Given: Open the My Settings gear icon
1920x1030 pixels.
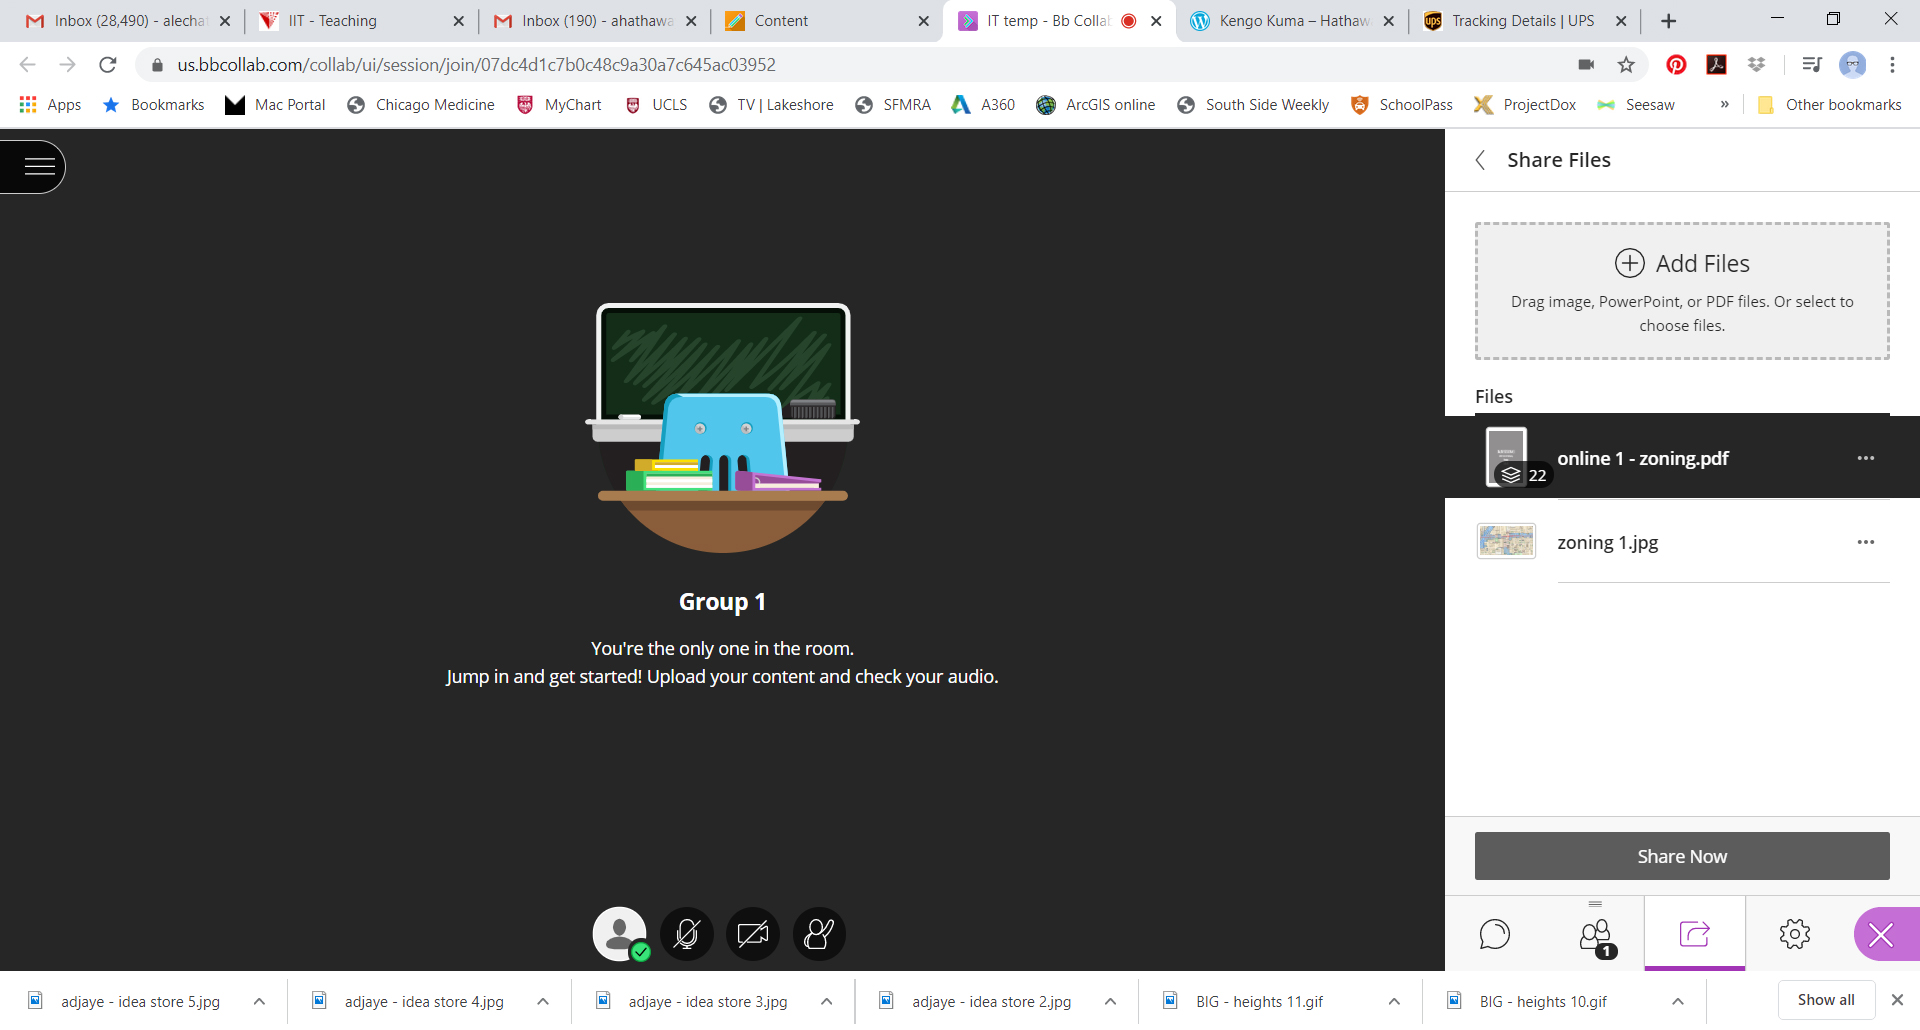Looking at the screenshot, I should 1794,934.
